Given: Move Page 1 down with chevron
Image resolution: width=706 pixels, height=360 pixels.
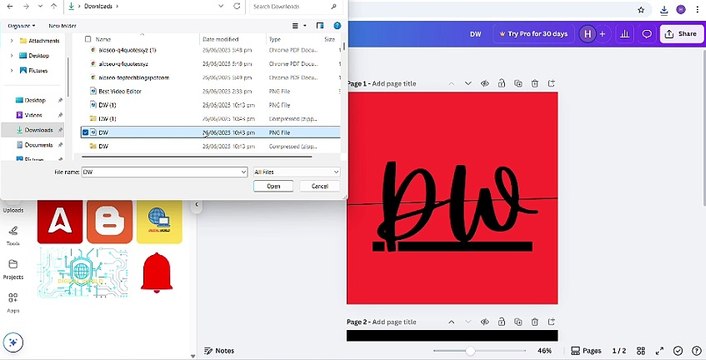Looking at the screenshot, I should (468, 84).
